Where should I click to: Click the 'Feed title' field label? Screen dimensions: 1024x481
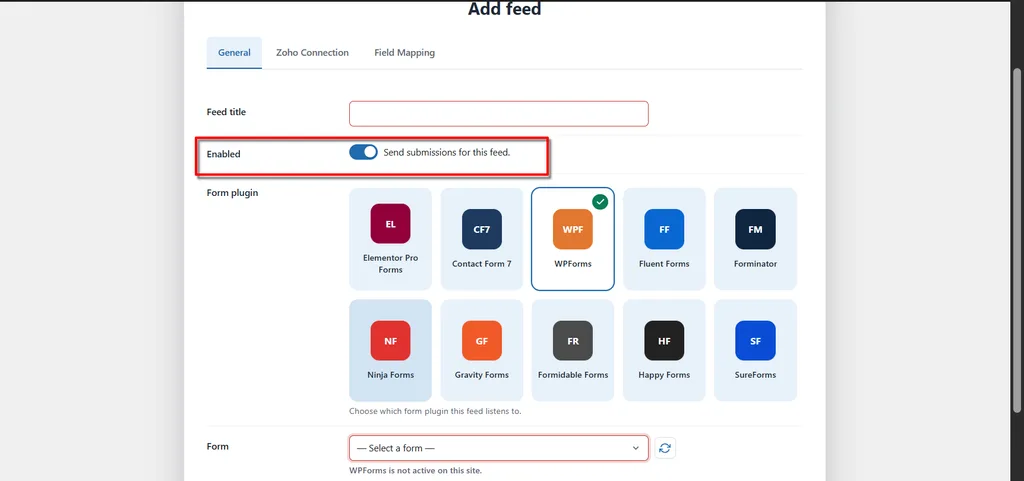coord(227,112)
